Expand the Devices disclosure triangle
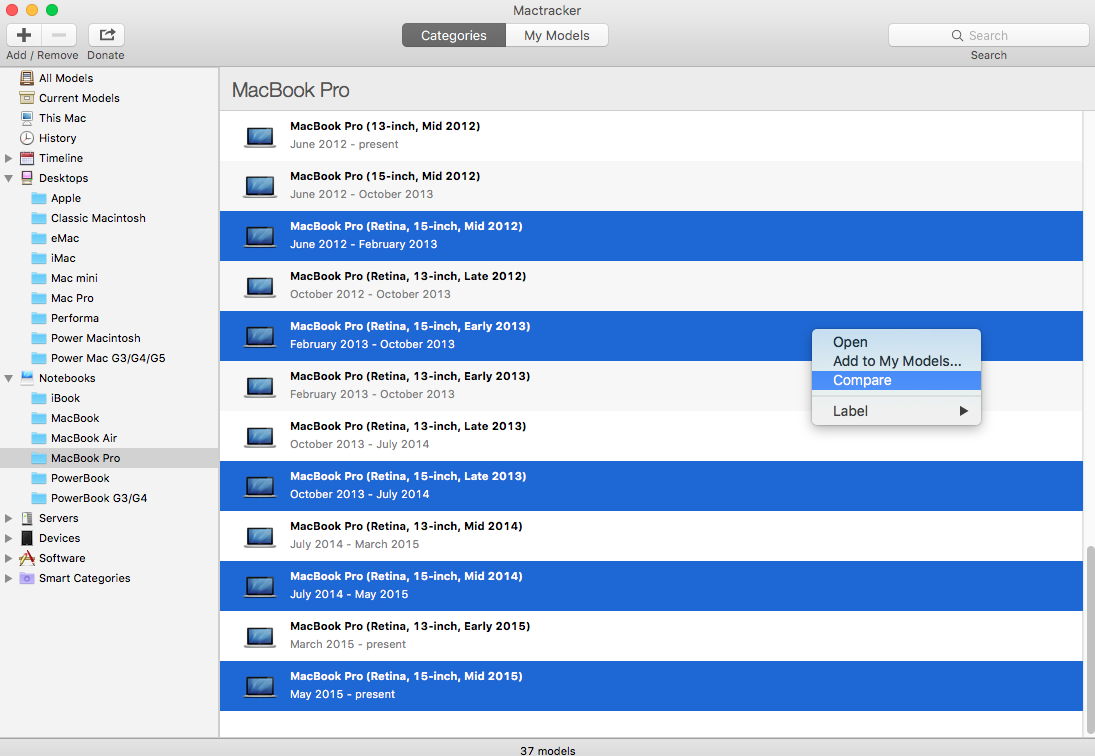 click(x=8, y=538)
